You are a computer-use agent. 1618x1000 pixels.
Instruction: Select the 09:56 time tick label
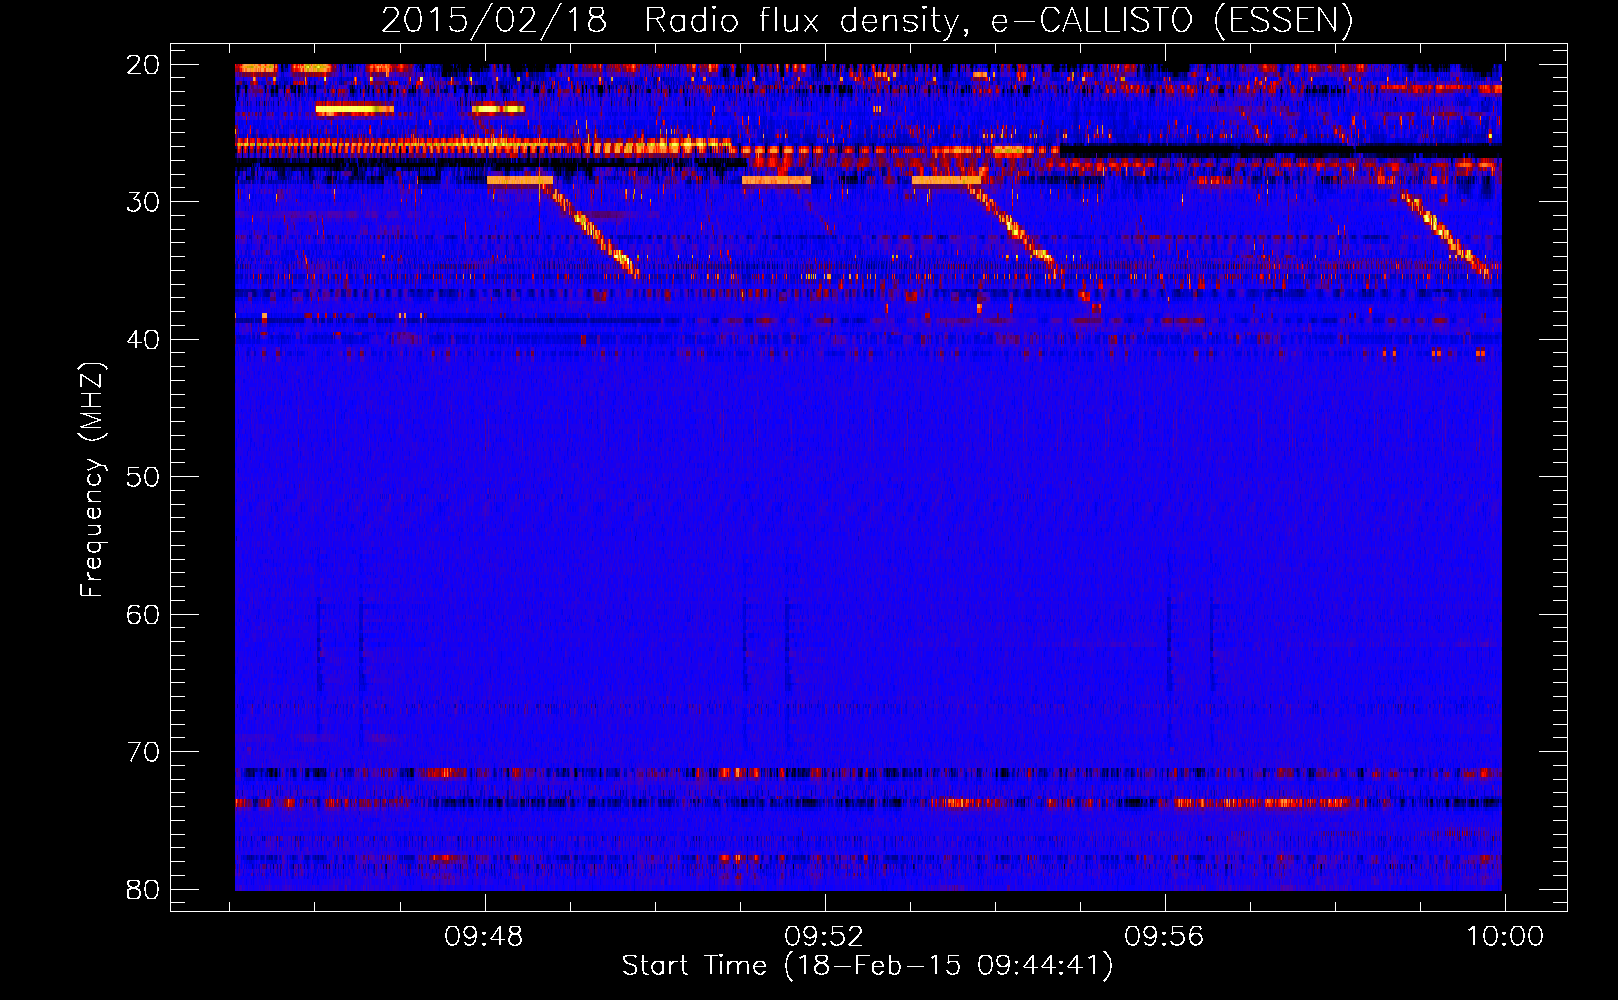coord(1164,937)
